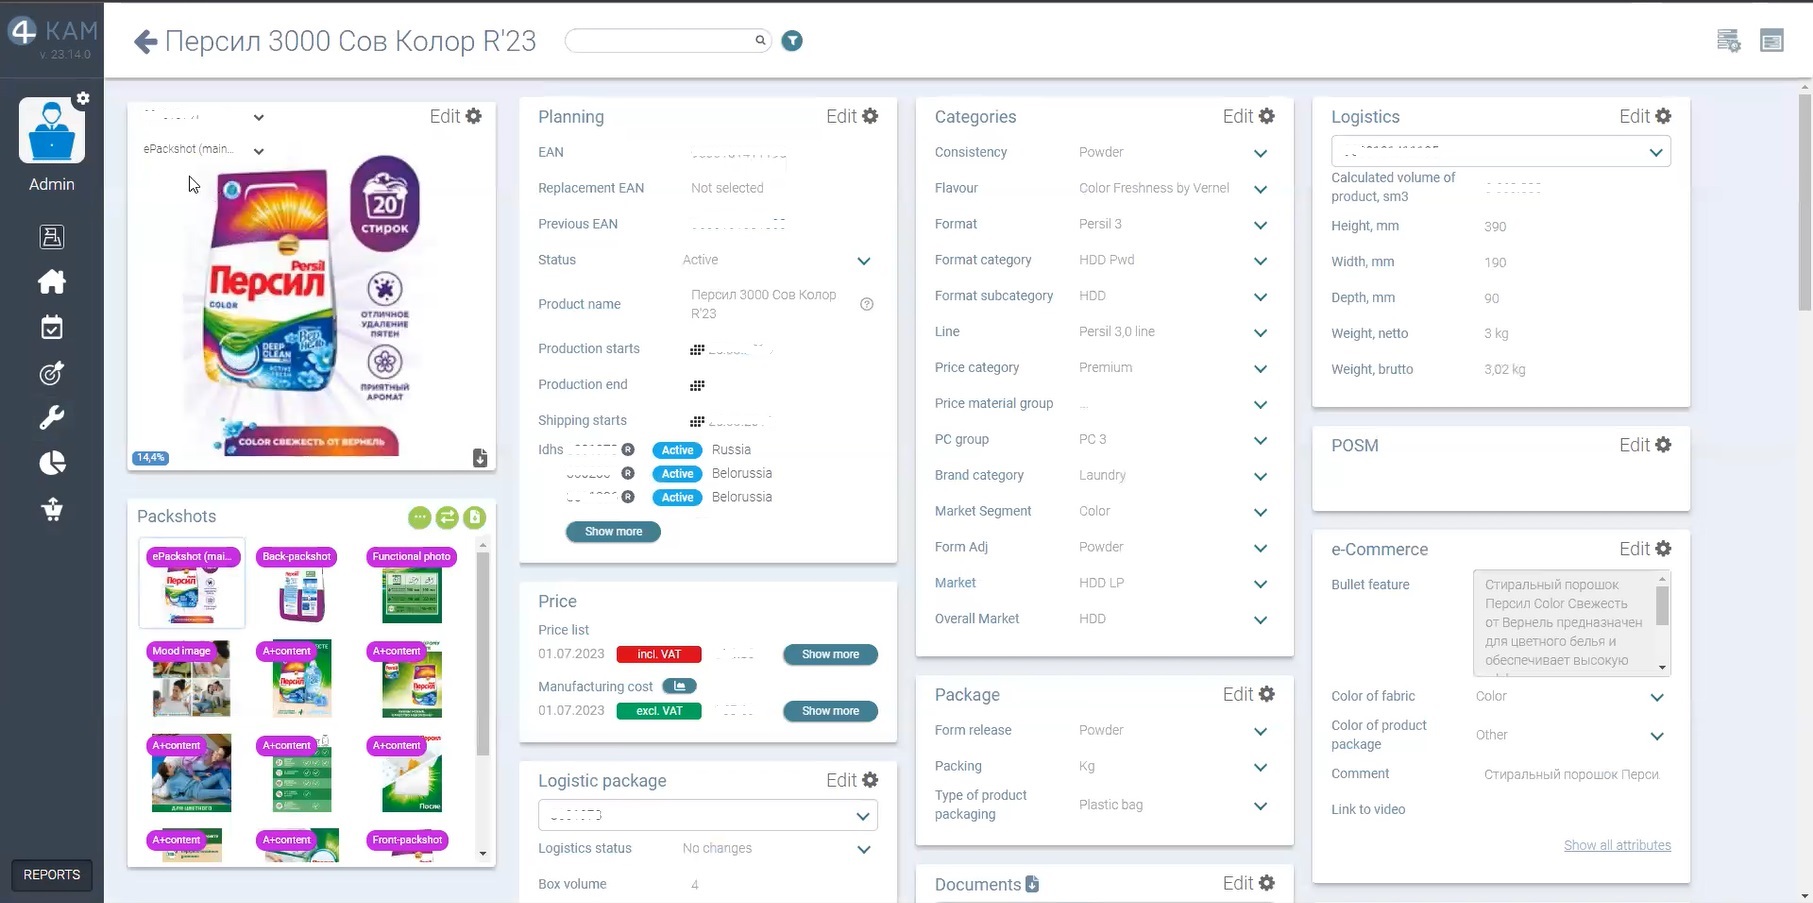1813x903 pixels.
Task: Click the green three-dots icon in Packshots
Action: (x=419, y=517)
